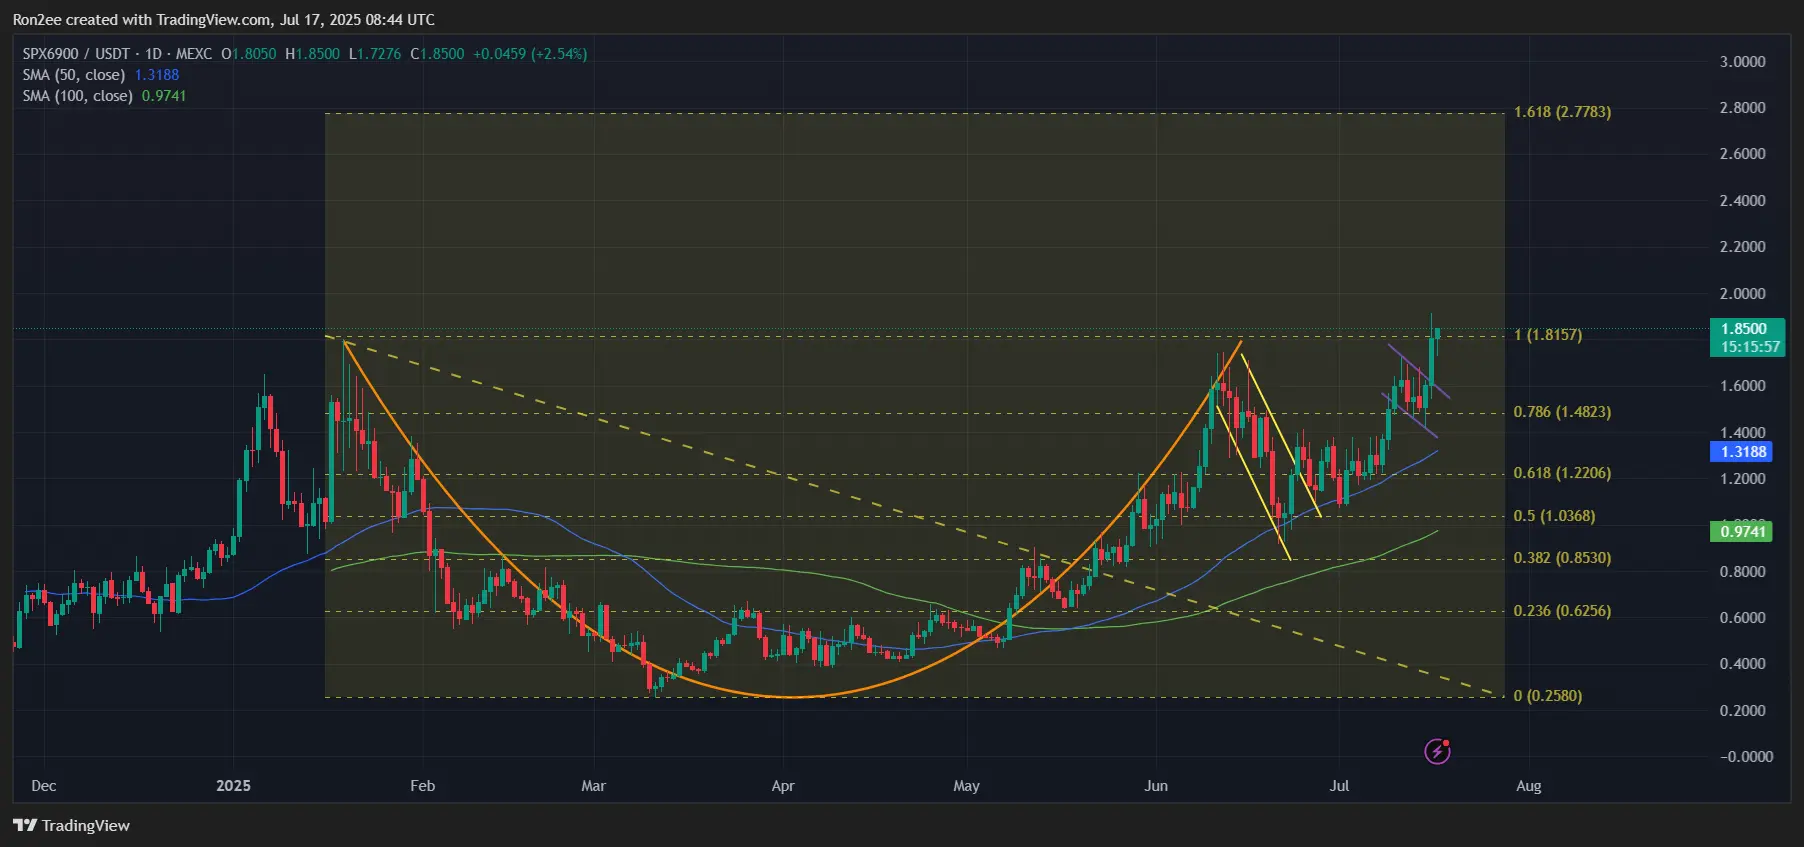Screen dimensions: 1804x847
Task: Click the TradingView logo at bottom left
Action: tap(72, 825)
